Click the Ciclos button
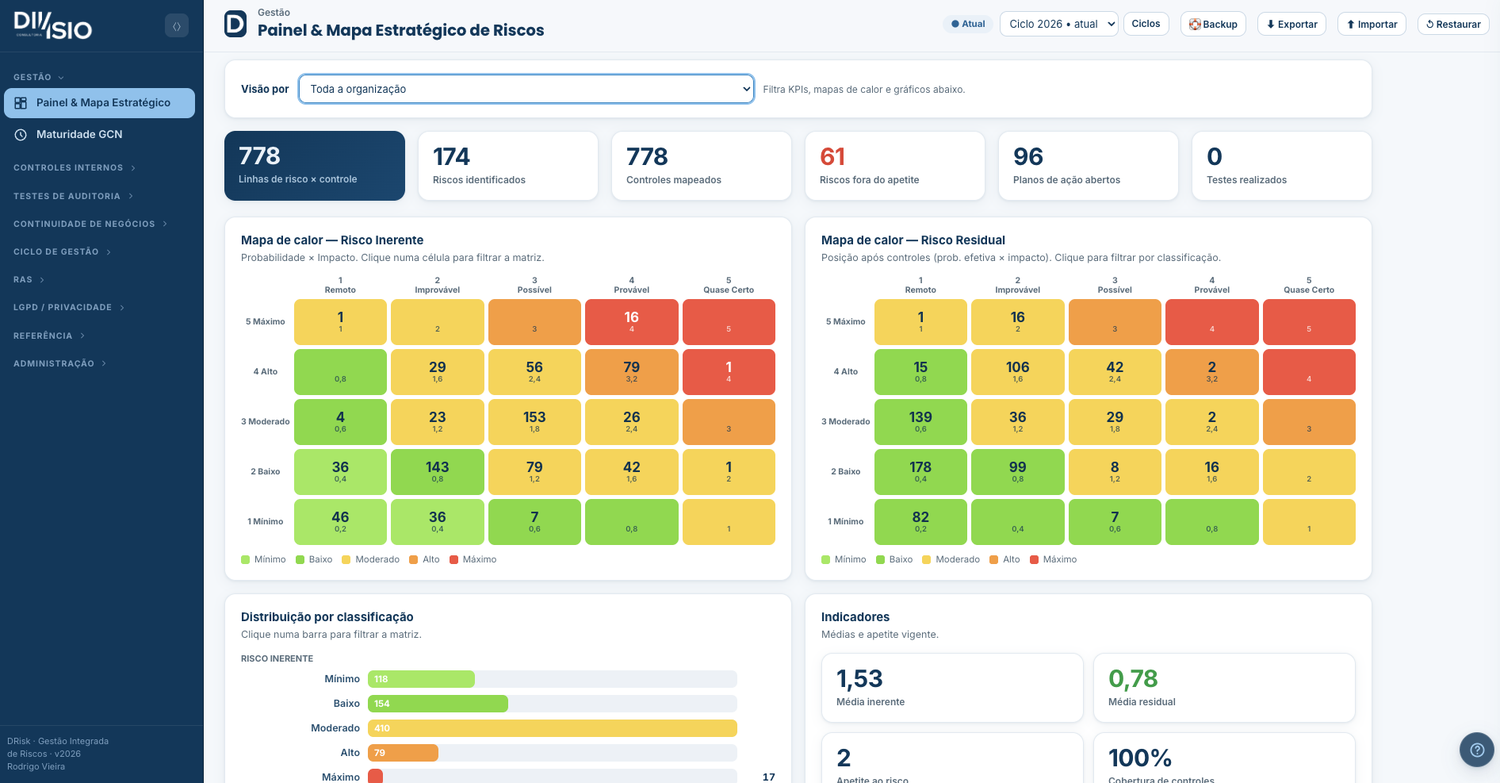Image resolution: width=1500 pixels, height=783 pixels. click(x=1146, y=24)
